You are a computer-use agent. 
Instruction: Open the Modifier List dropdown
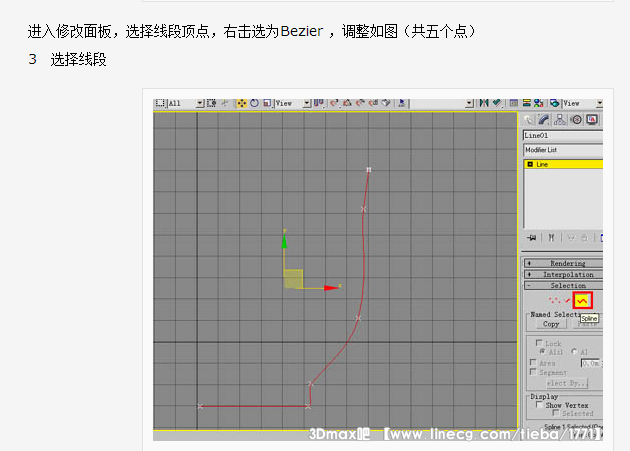pyautogui.click(x=563, y=150)
